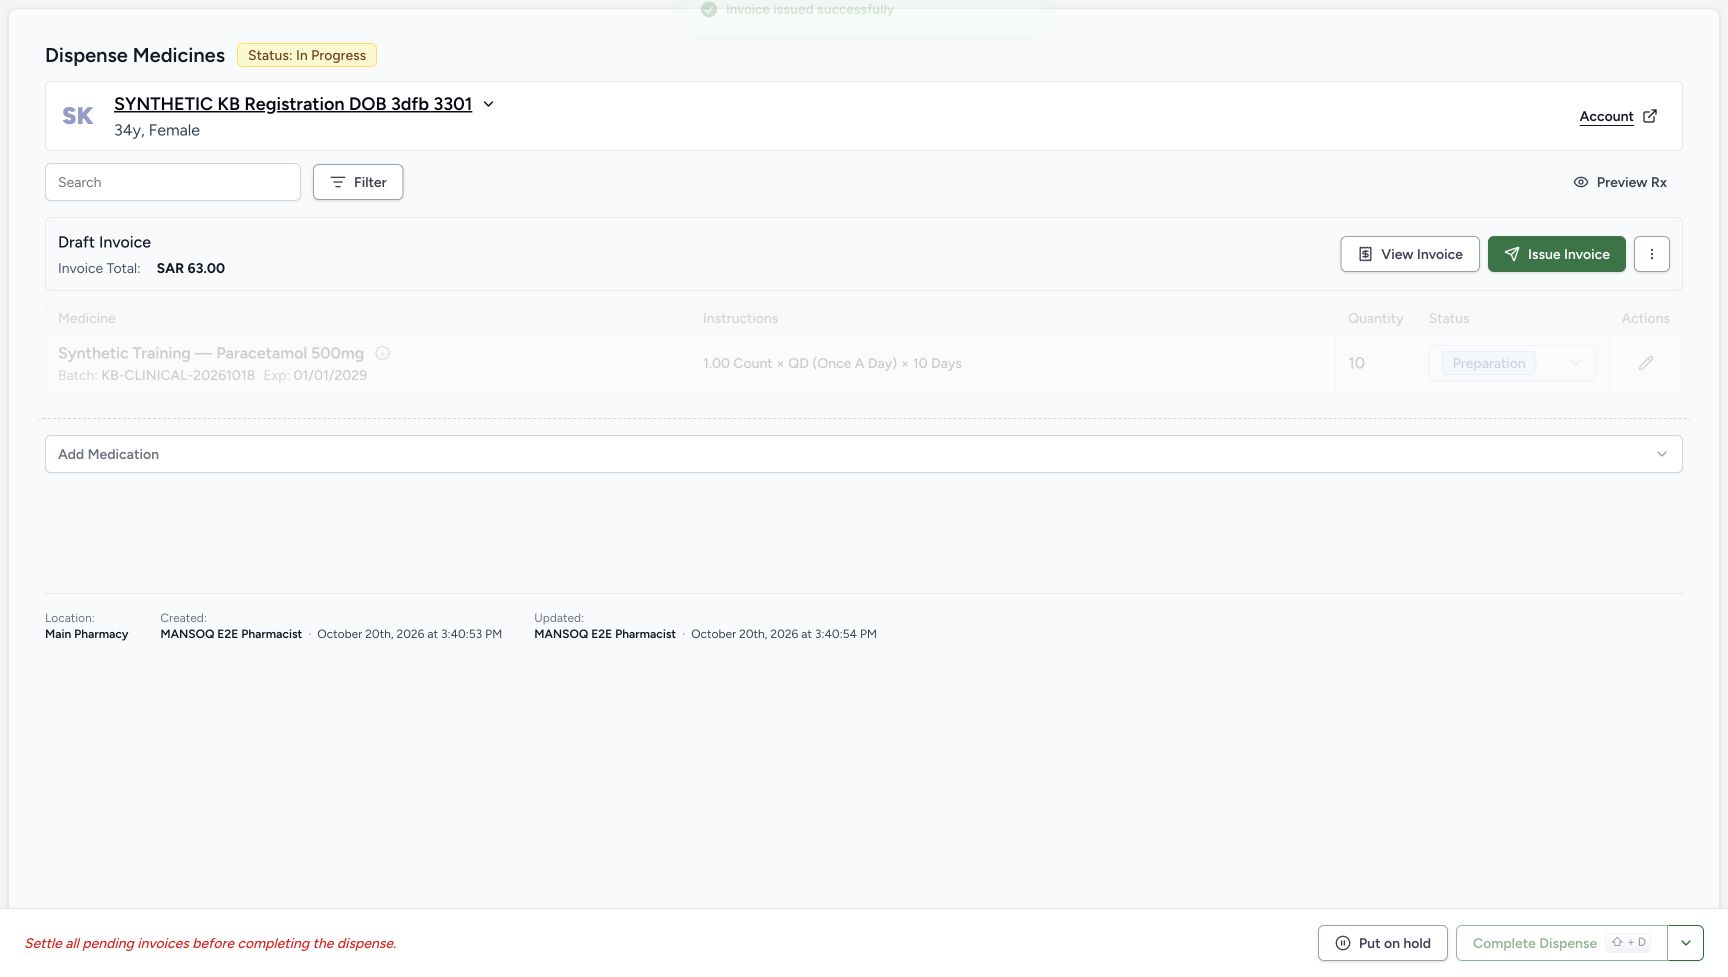This screenshot has height=977, width=1728.
Task: Click the Complete Dispense button
Action: pyautogui.click(x=1561, y=943)
